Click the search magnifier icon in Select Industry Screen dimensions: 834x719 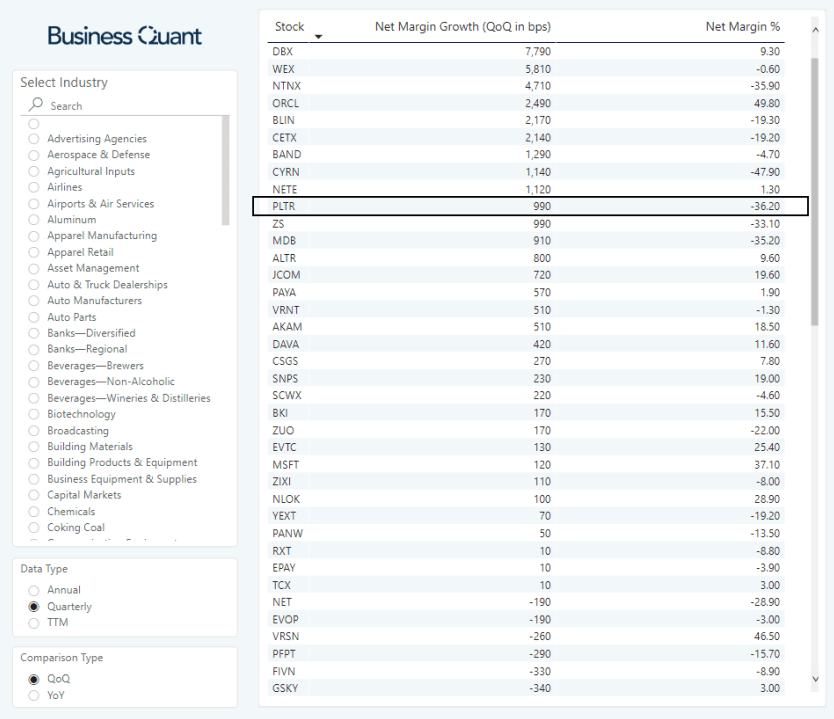pos(36,104)
